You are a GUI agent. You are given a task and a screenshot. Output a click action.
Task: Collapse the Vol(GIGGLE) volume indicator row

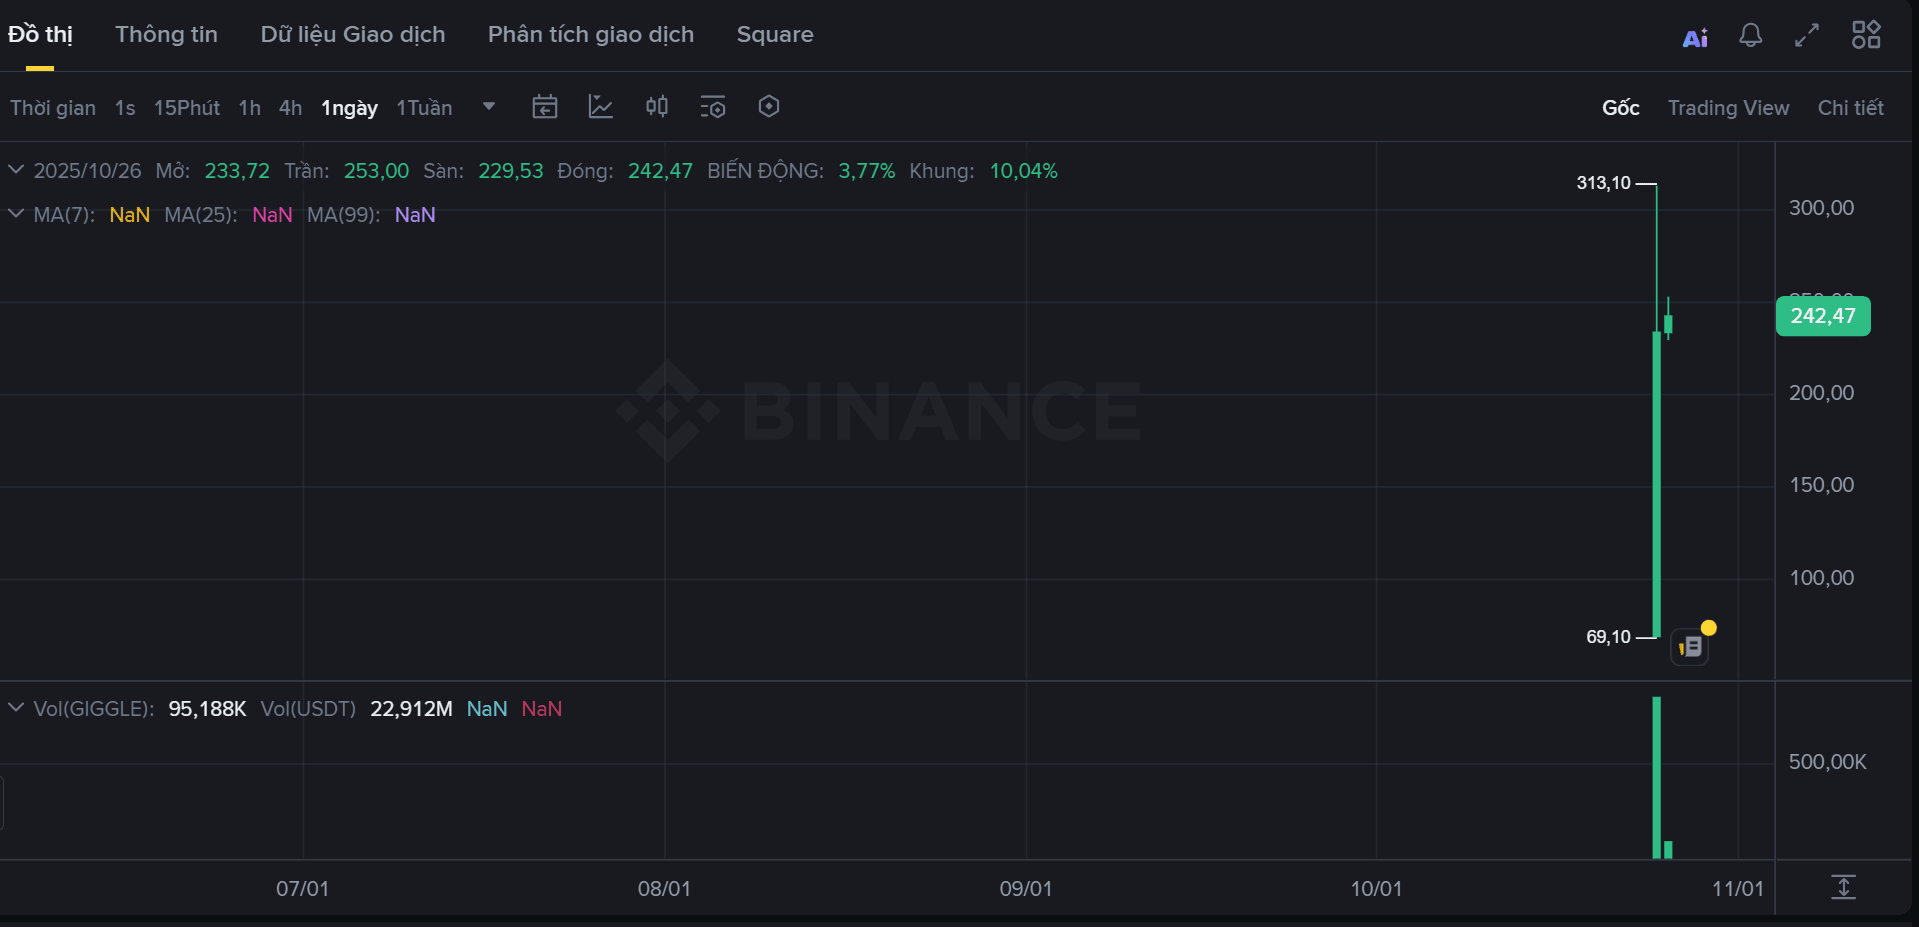click(16, 708)
